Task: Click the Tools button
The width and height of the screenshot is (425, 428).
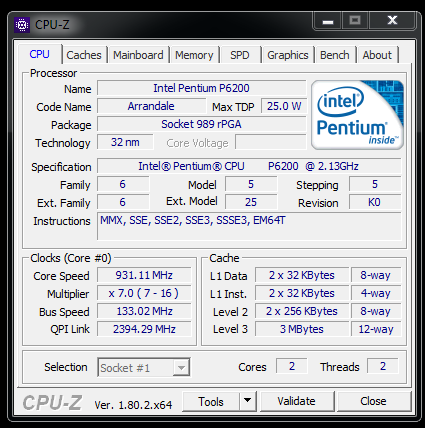Action: coord(211,401)
